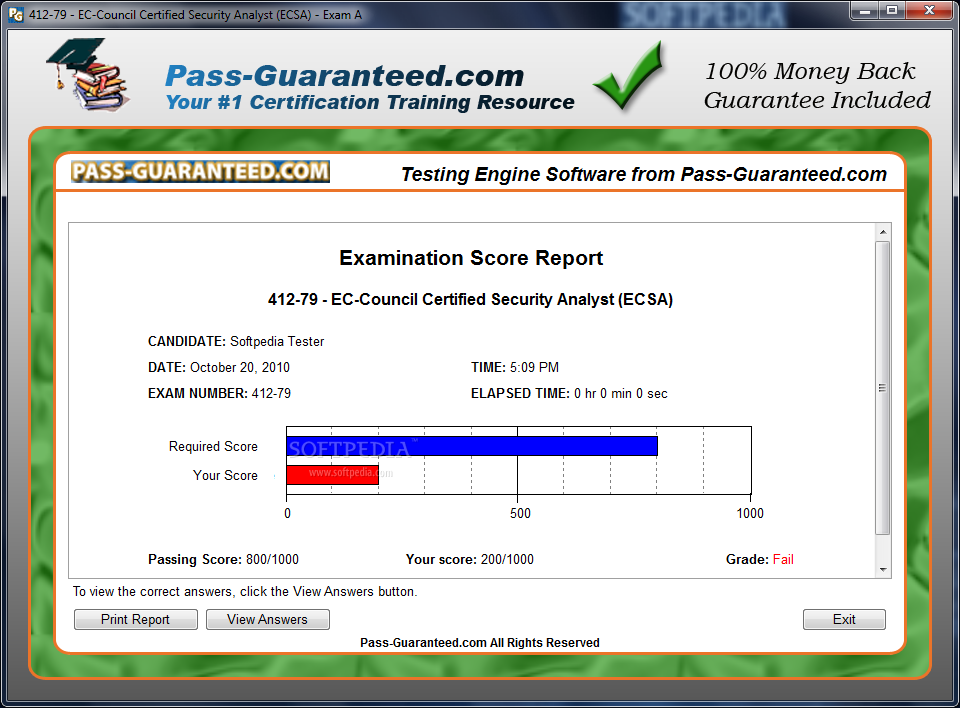The height and width of the screenshot is (708, 960).
Task: Click the score report scrollbar up arrow
Action: point(882,232)
